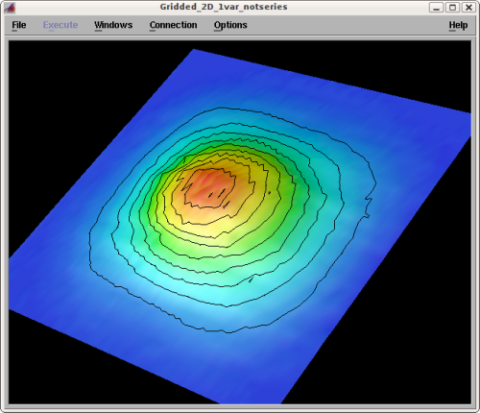Open the File menu
This screenshot has width=480, height=413.
point(19,25)
